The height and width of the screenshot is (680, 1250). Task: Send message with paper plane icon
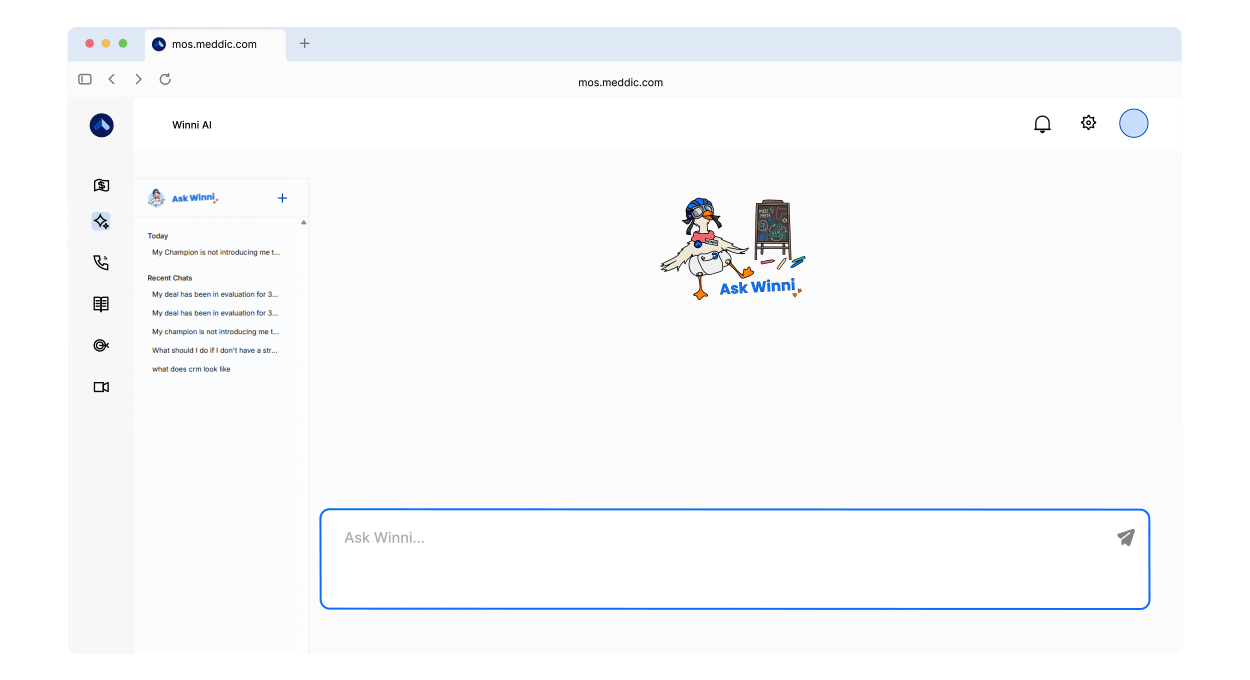coord(1126,537)
